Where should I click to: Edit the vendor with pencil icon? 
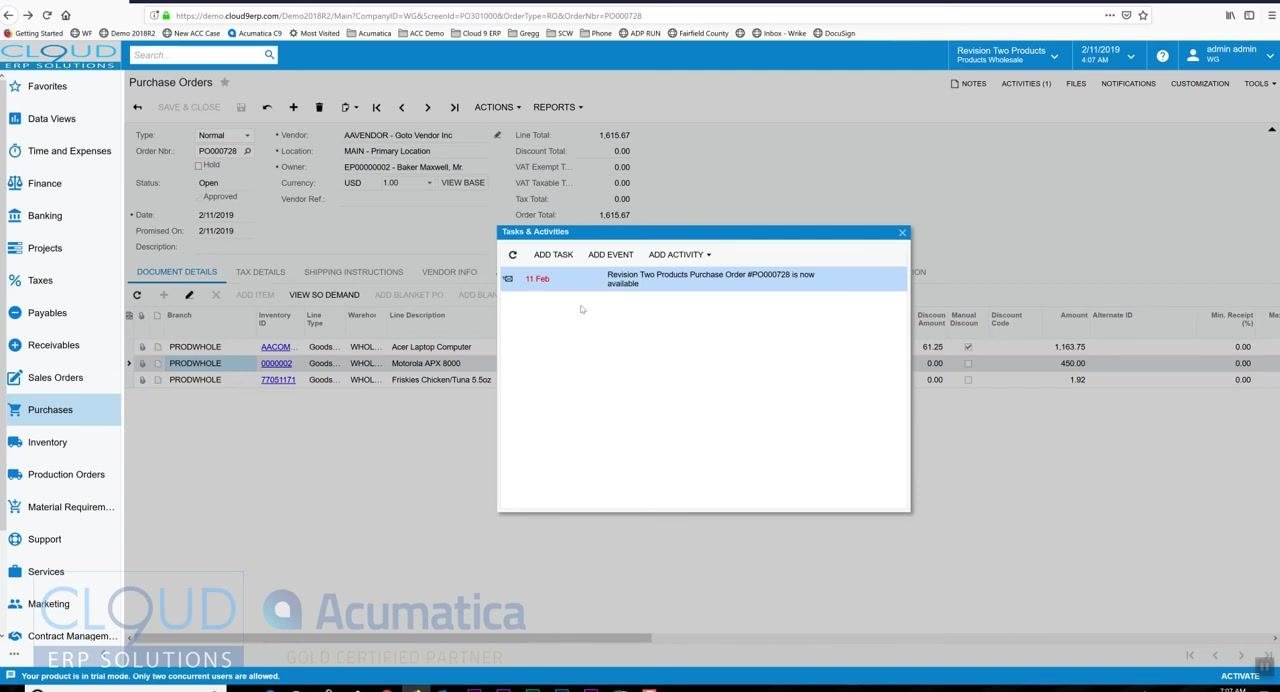(x=497, y=135)
